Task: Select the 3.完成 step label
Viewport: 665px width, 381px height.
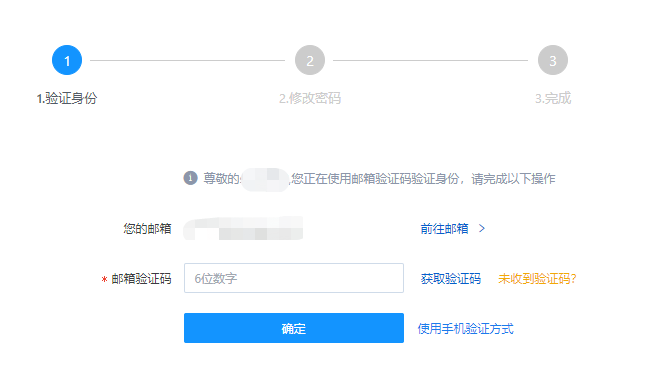Action: 553,98
